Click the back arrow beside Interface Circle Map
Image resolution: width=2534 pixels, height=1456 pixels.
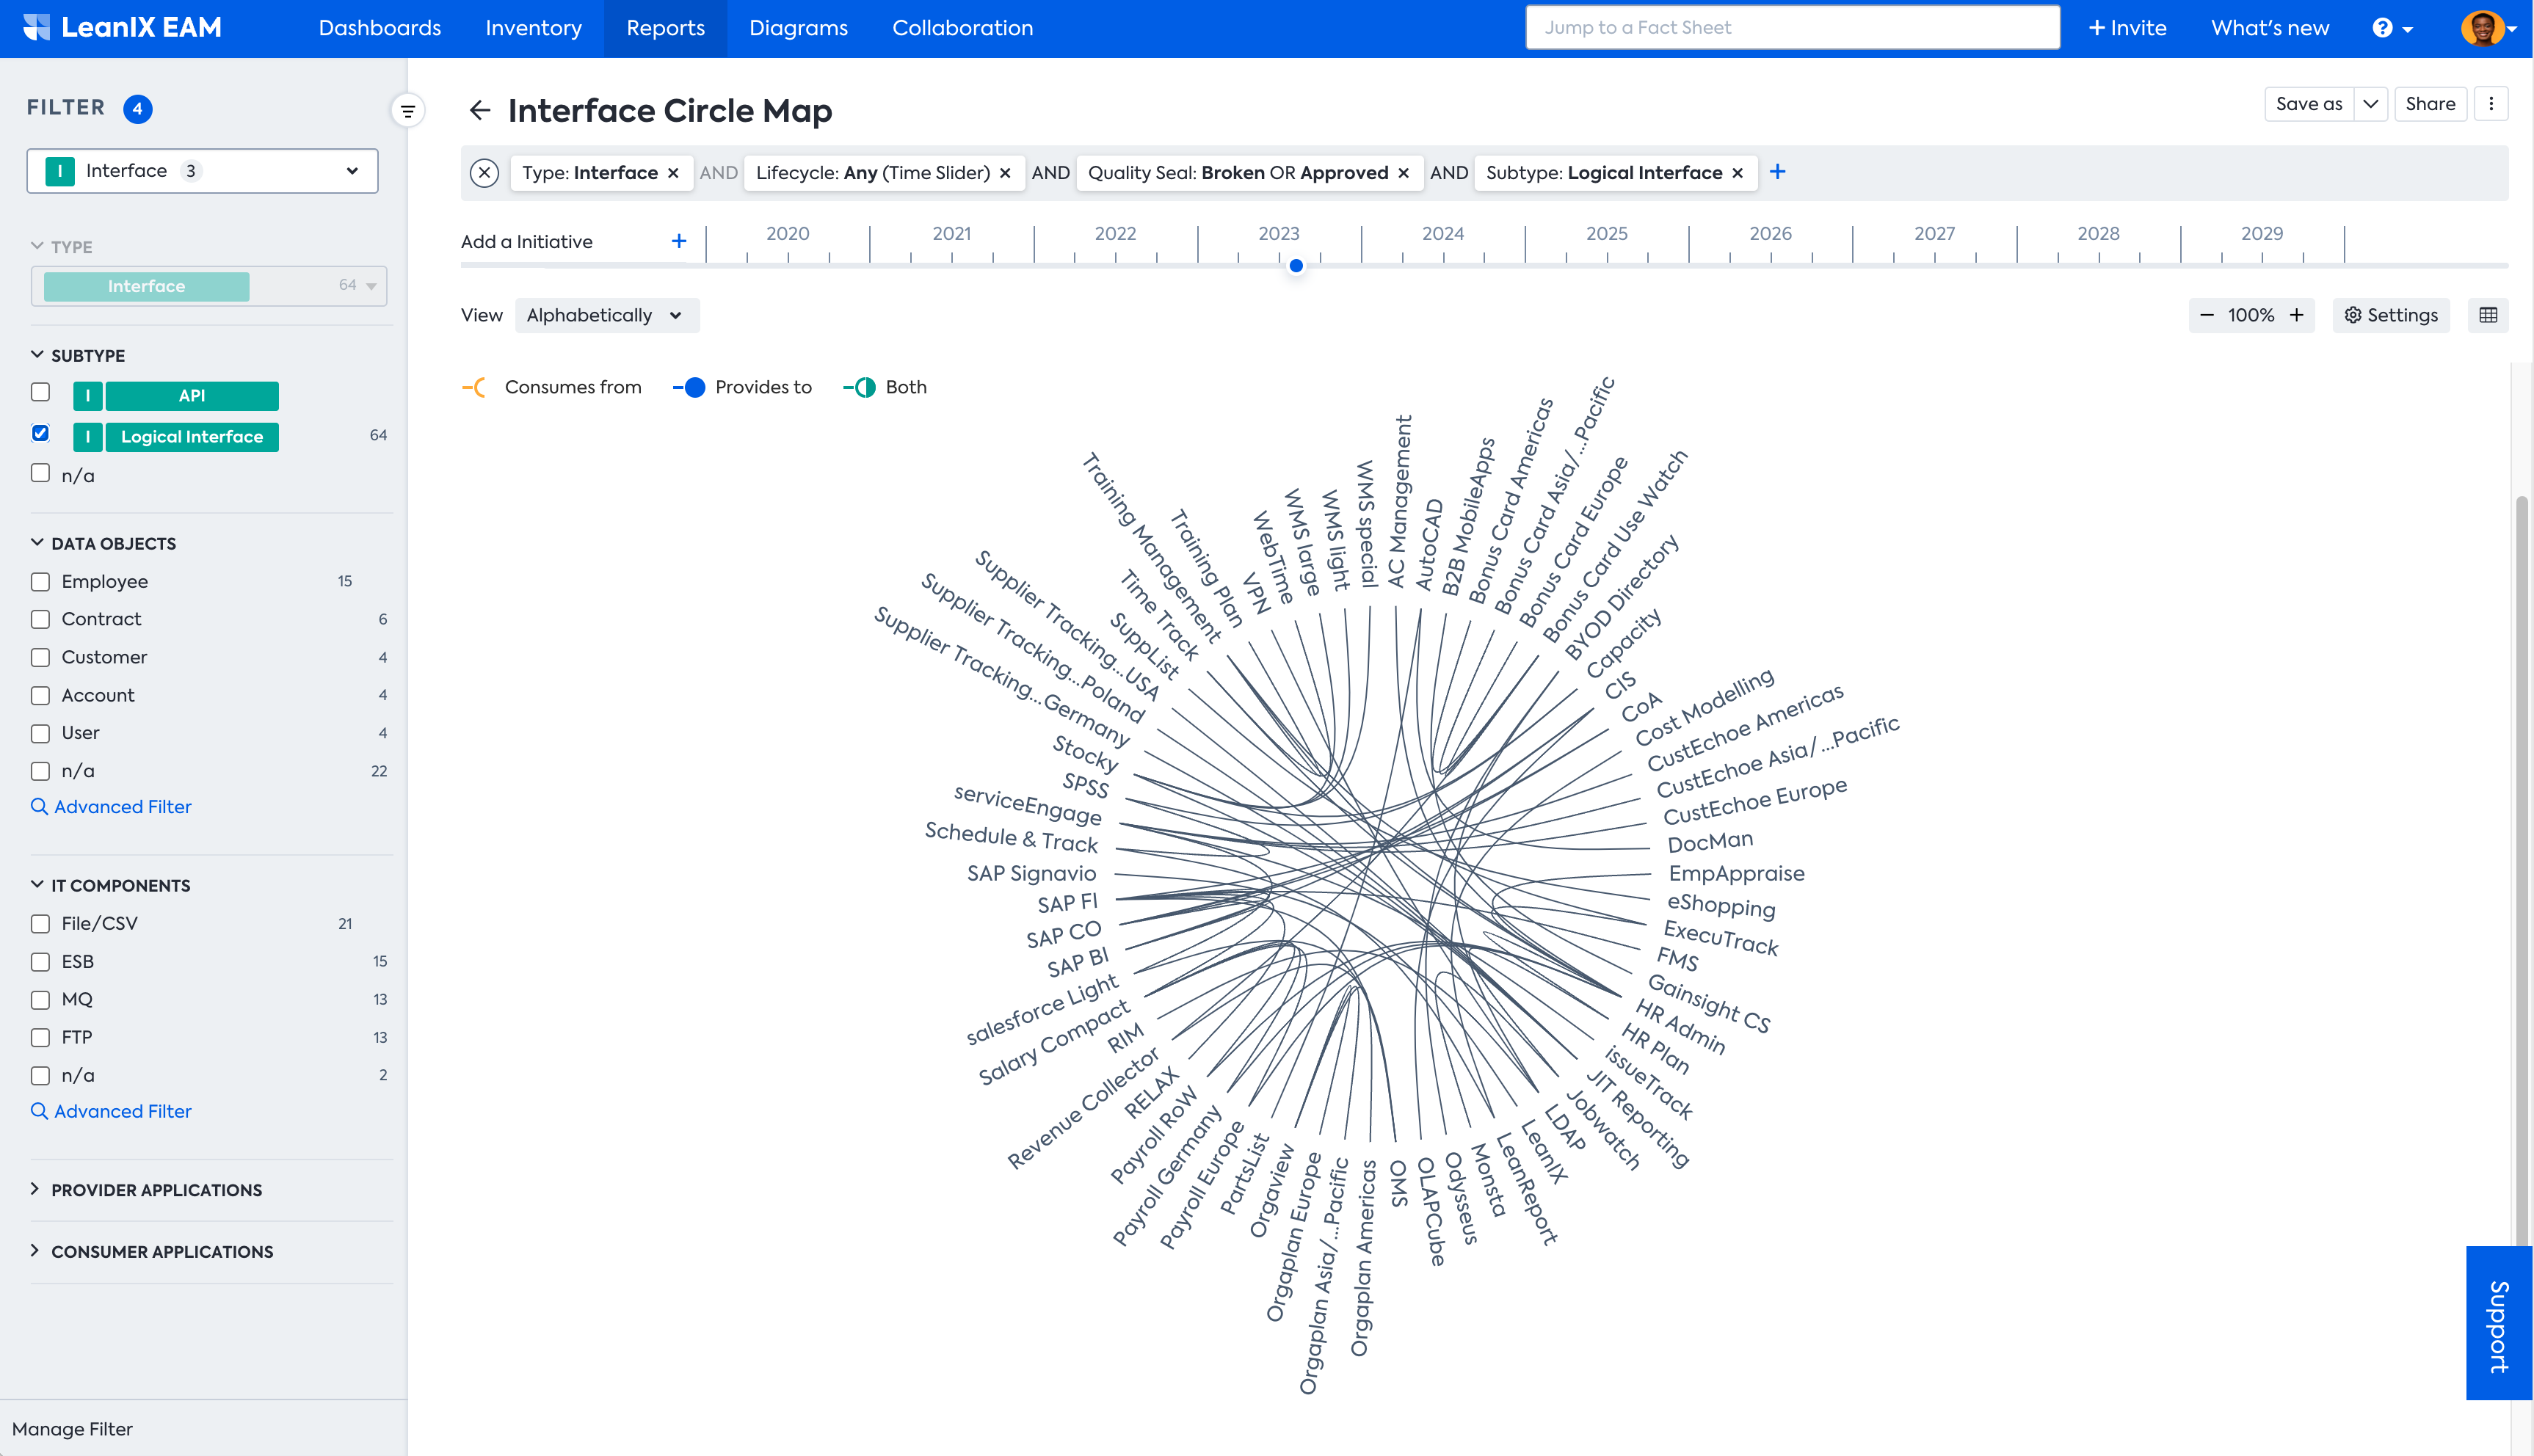pyautogui.click(x=480, y=110)
